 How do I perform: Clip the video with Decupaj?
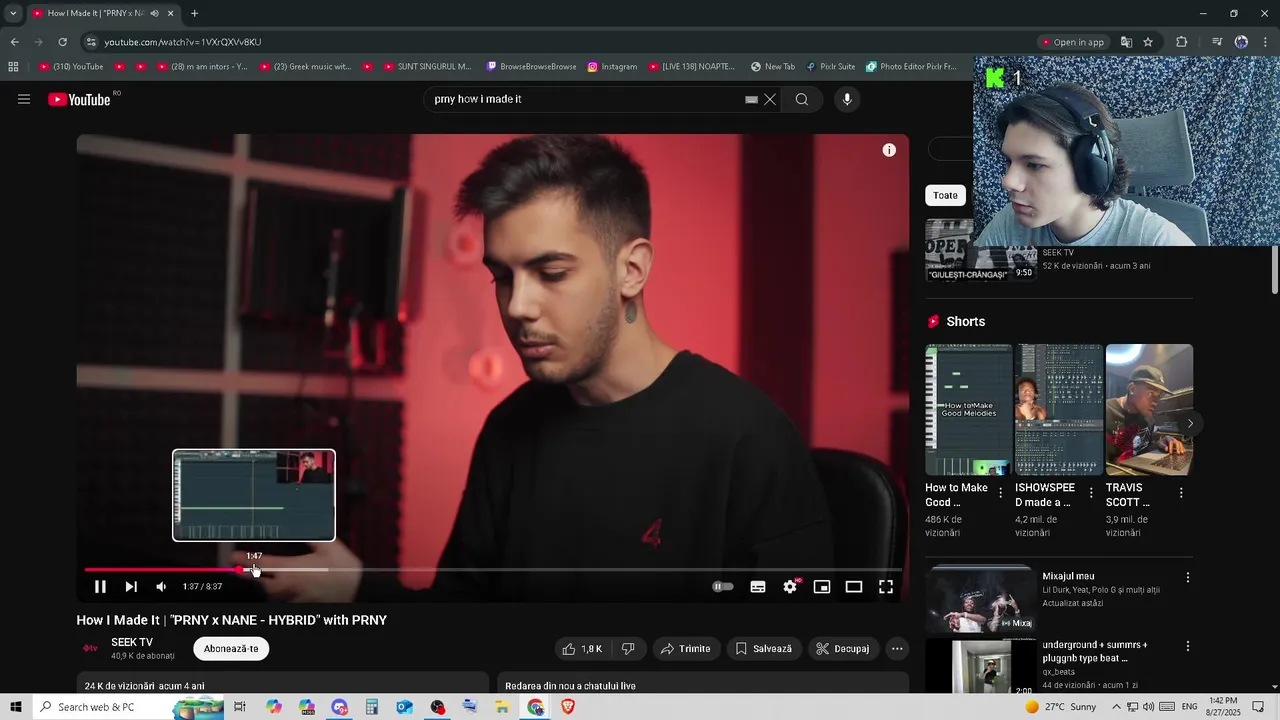tap(842, 649)
